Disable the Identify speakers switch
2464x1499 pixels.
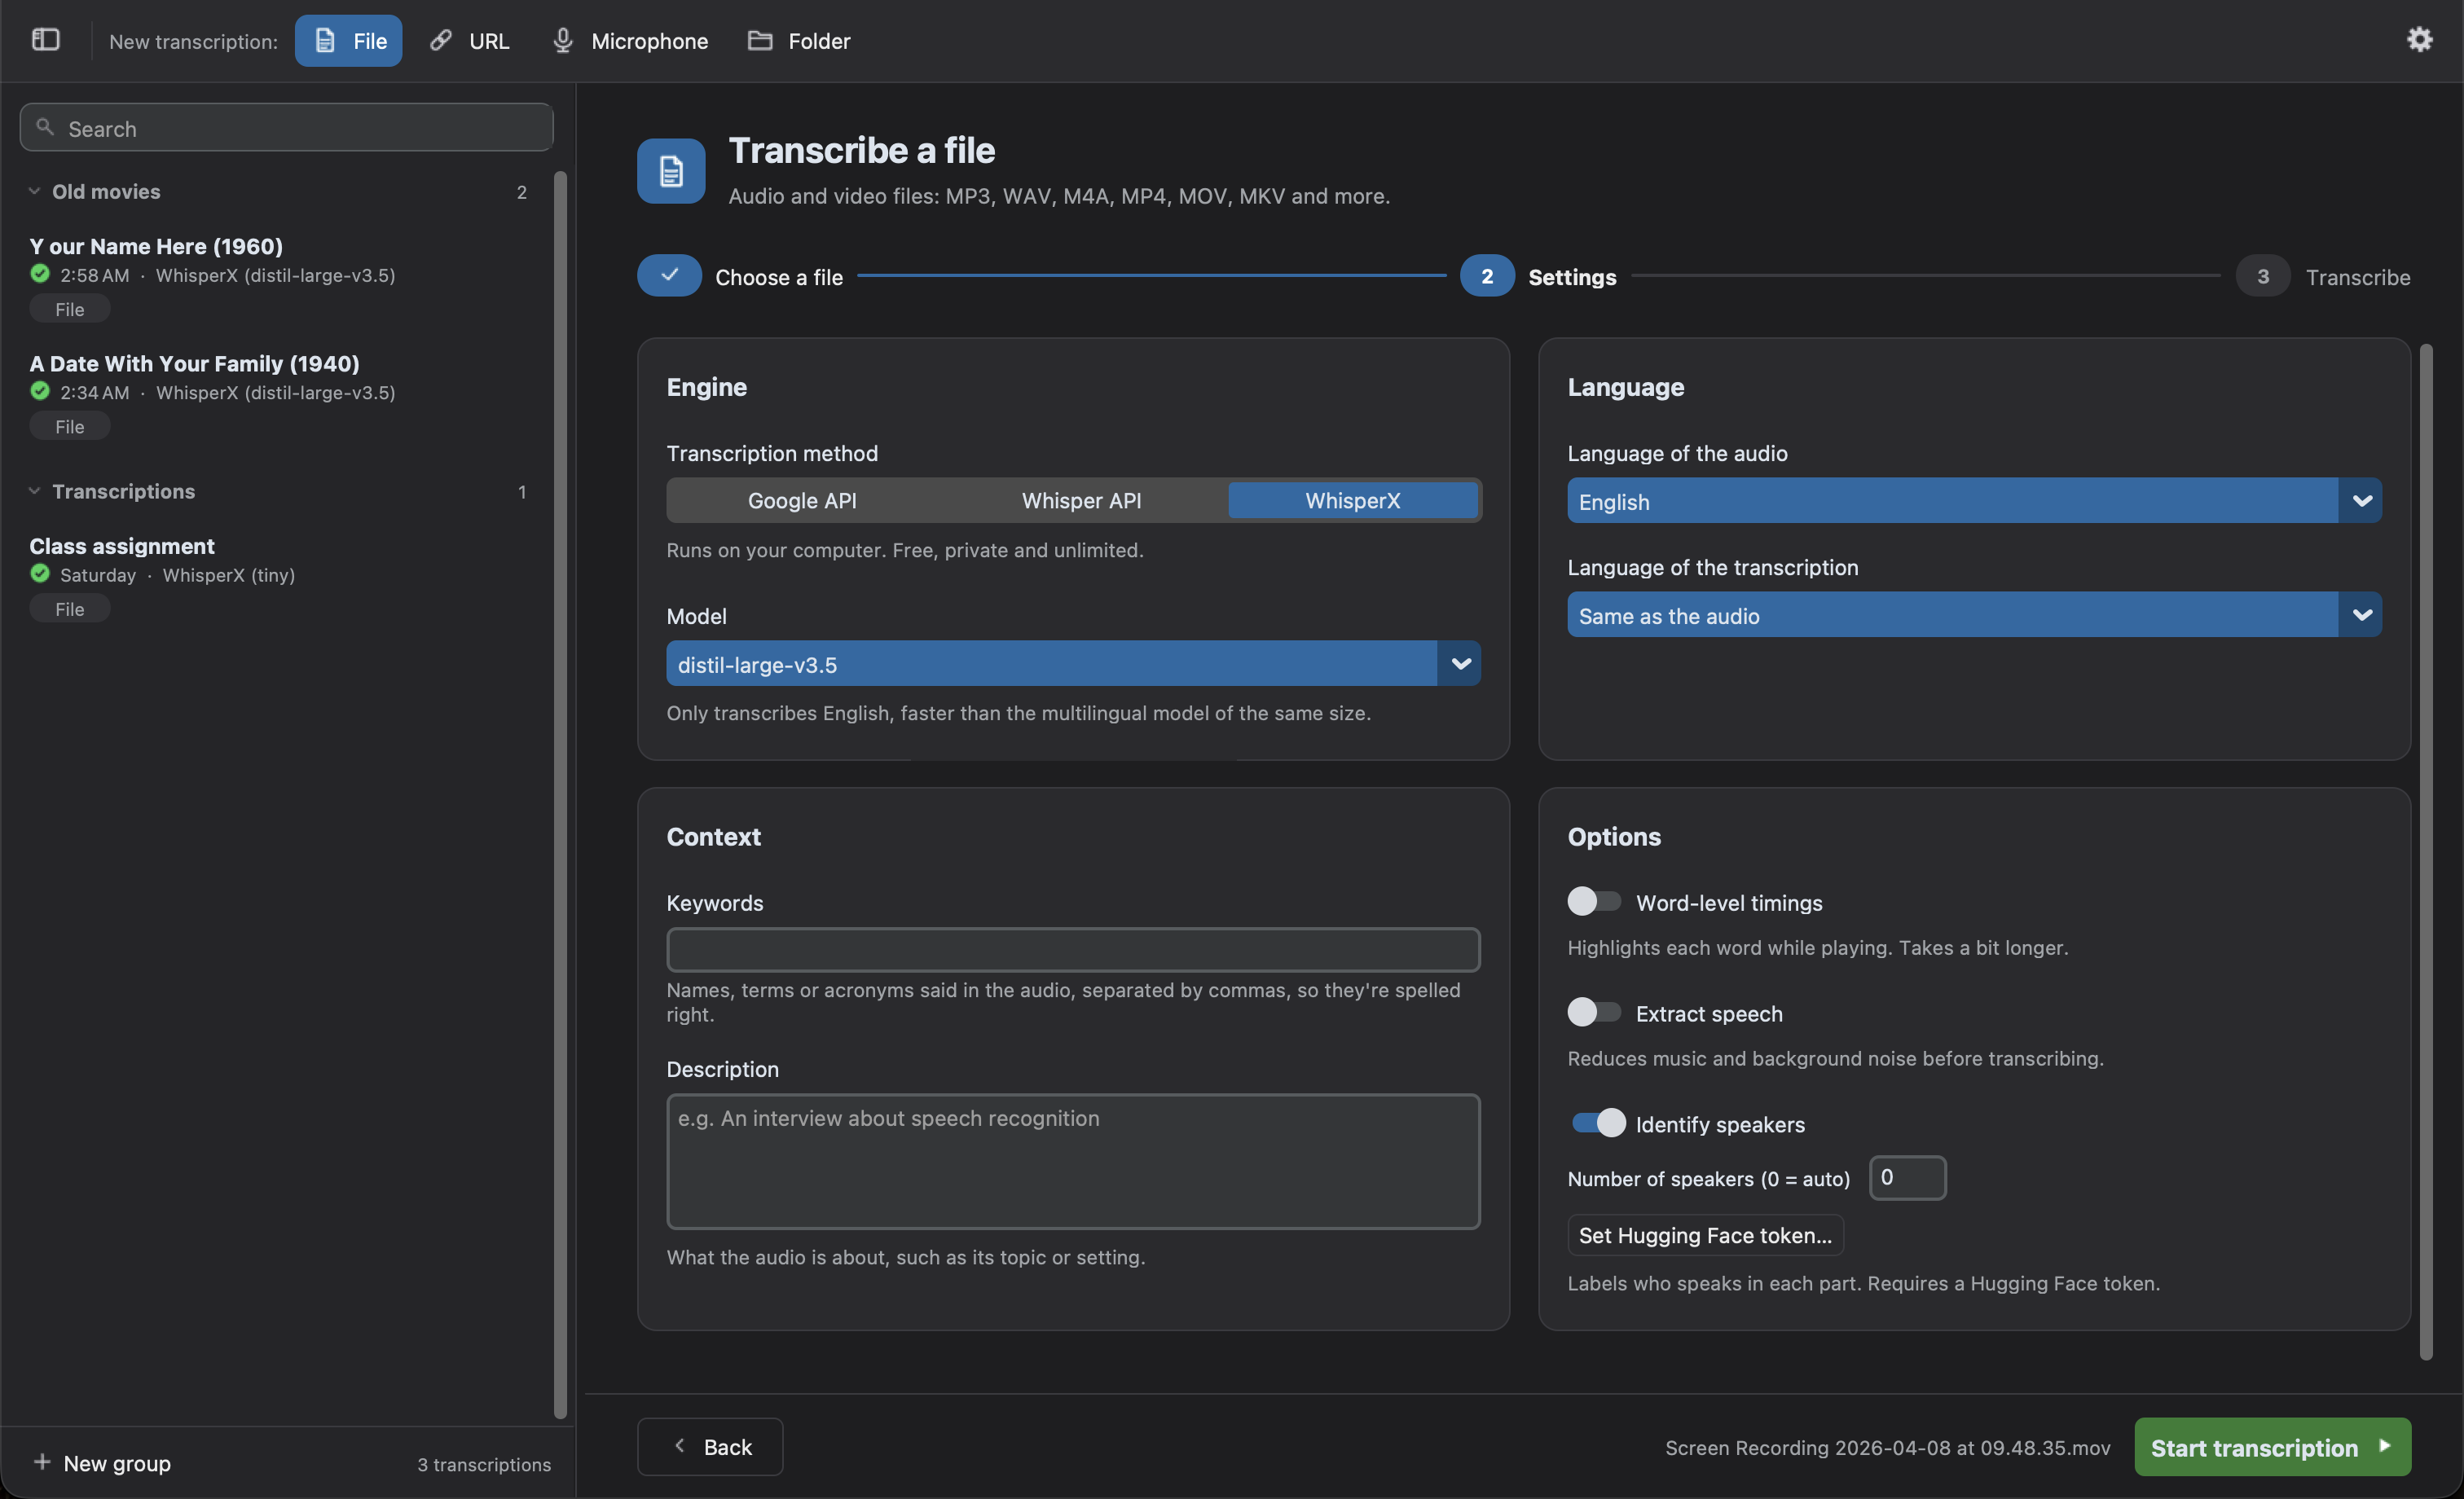pyautogui.click(x=1598, y=1124)
